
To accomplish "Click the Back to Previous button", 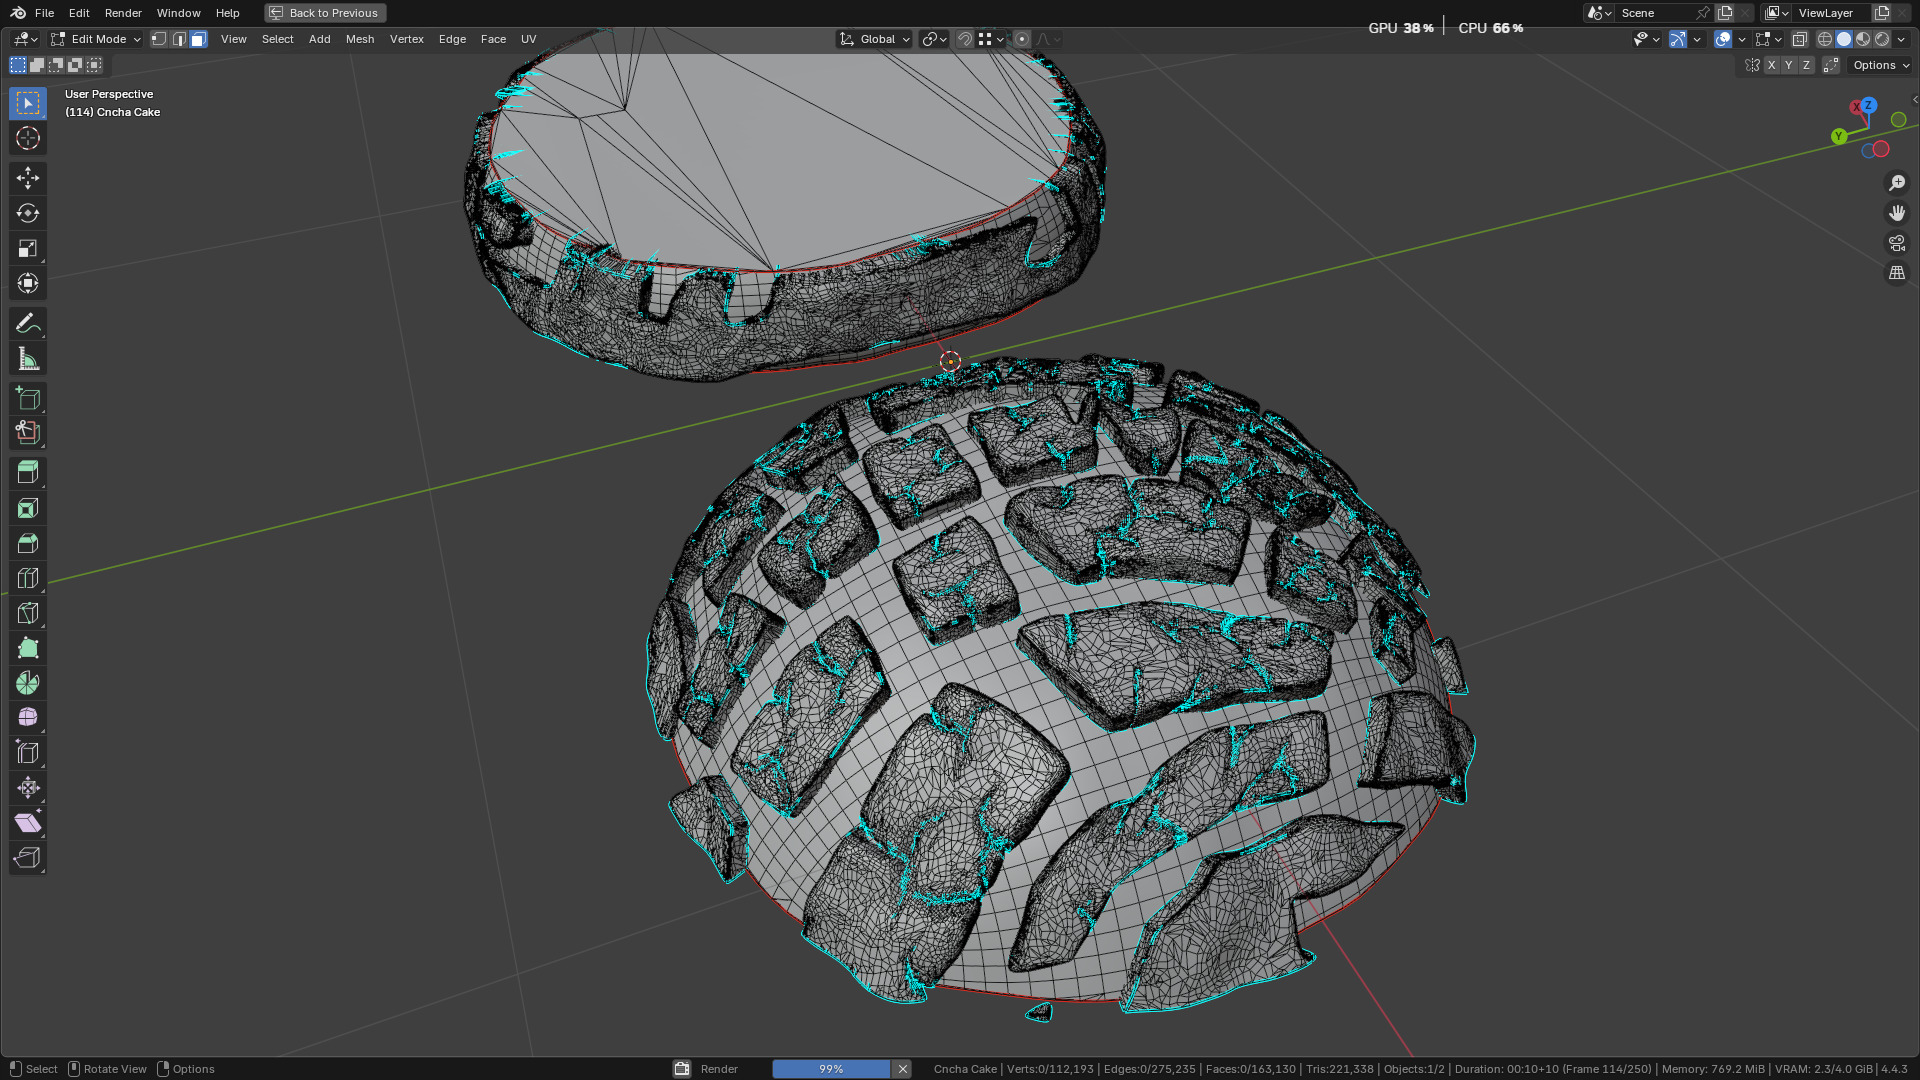I will pos(325,13).
